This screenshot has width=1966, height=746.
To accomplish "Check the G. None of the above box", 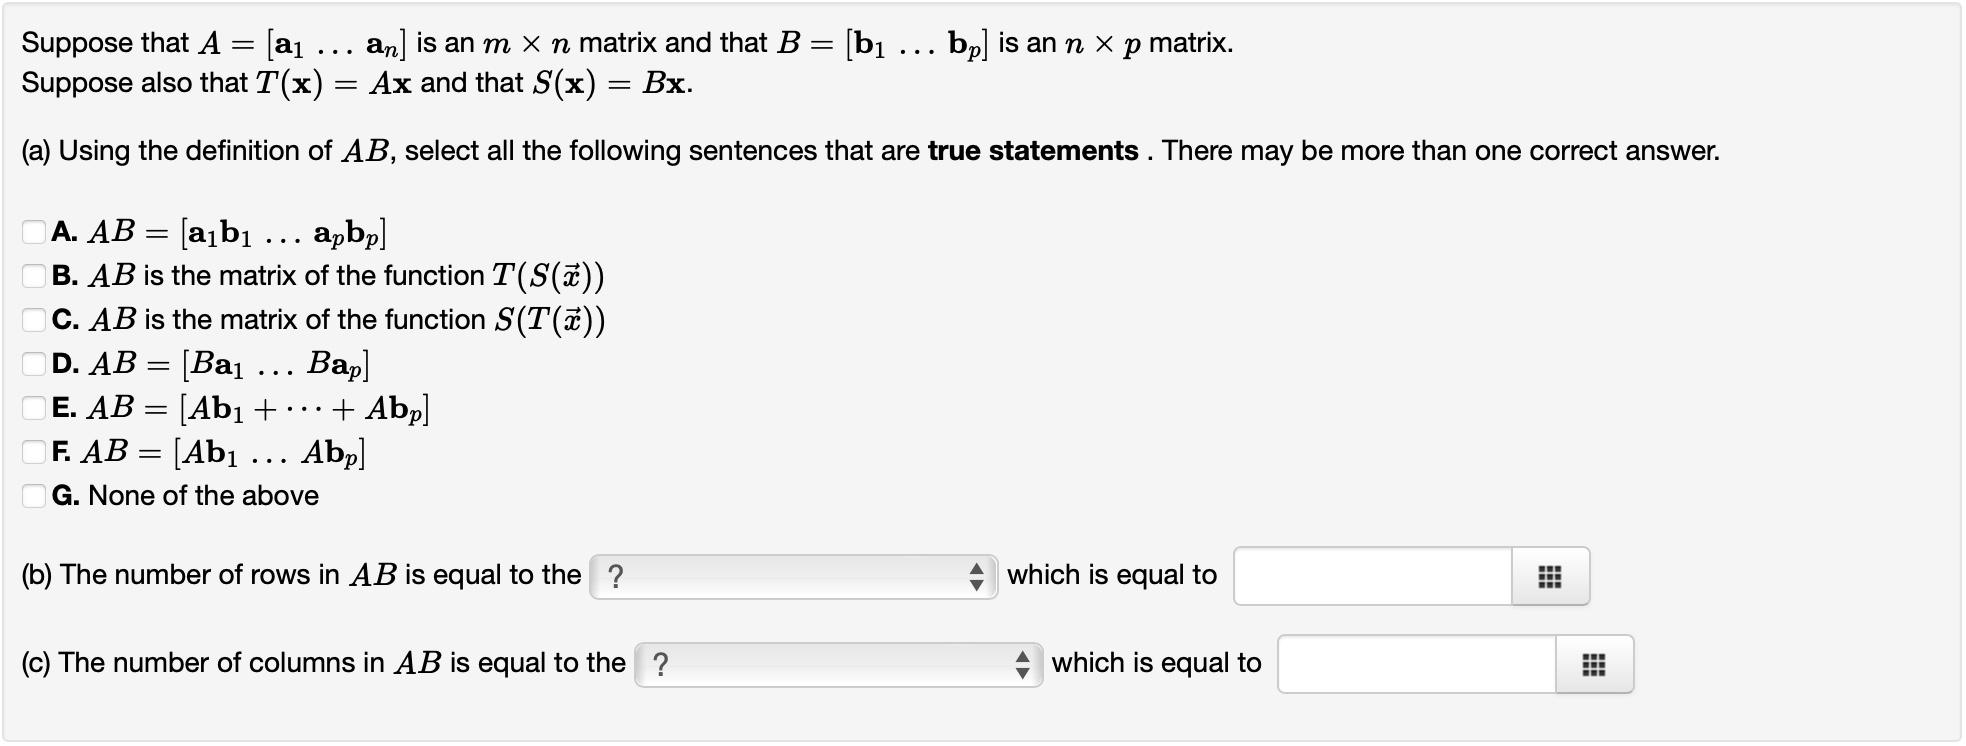I will pos(34,496).
